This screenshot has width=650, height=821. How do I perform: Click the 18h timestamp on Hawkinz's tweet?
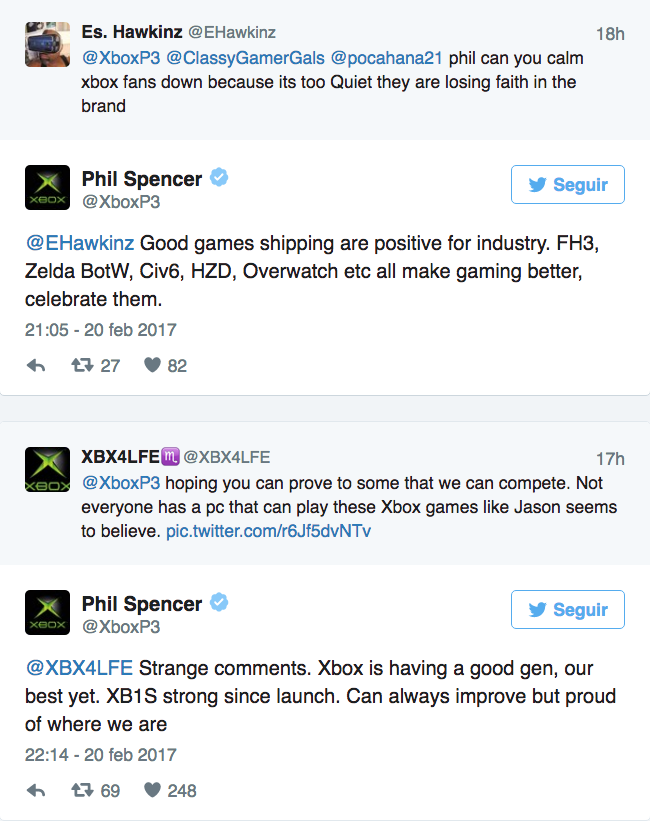(609, 34)
